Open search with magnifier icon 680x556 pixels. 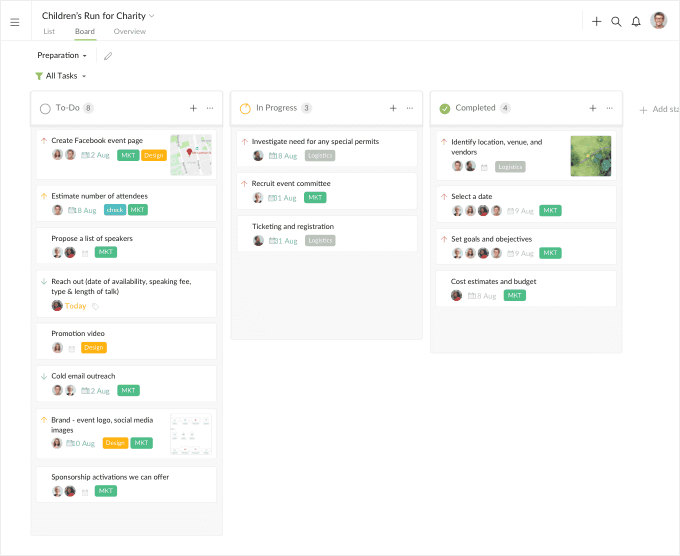pyautogui.click(x=616, y=22)
